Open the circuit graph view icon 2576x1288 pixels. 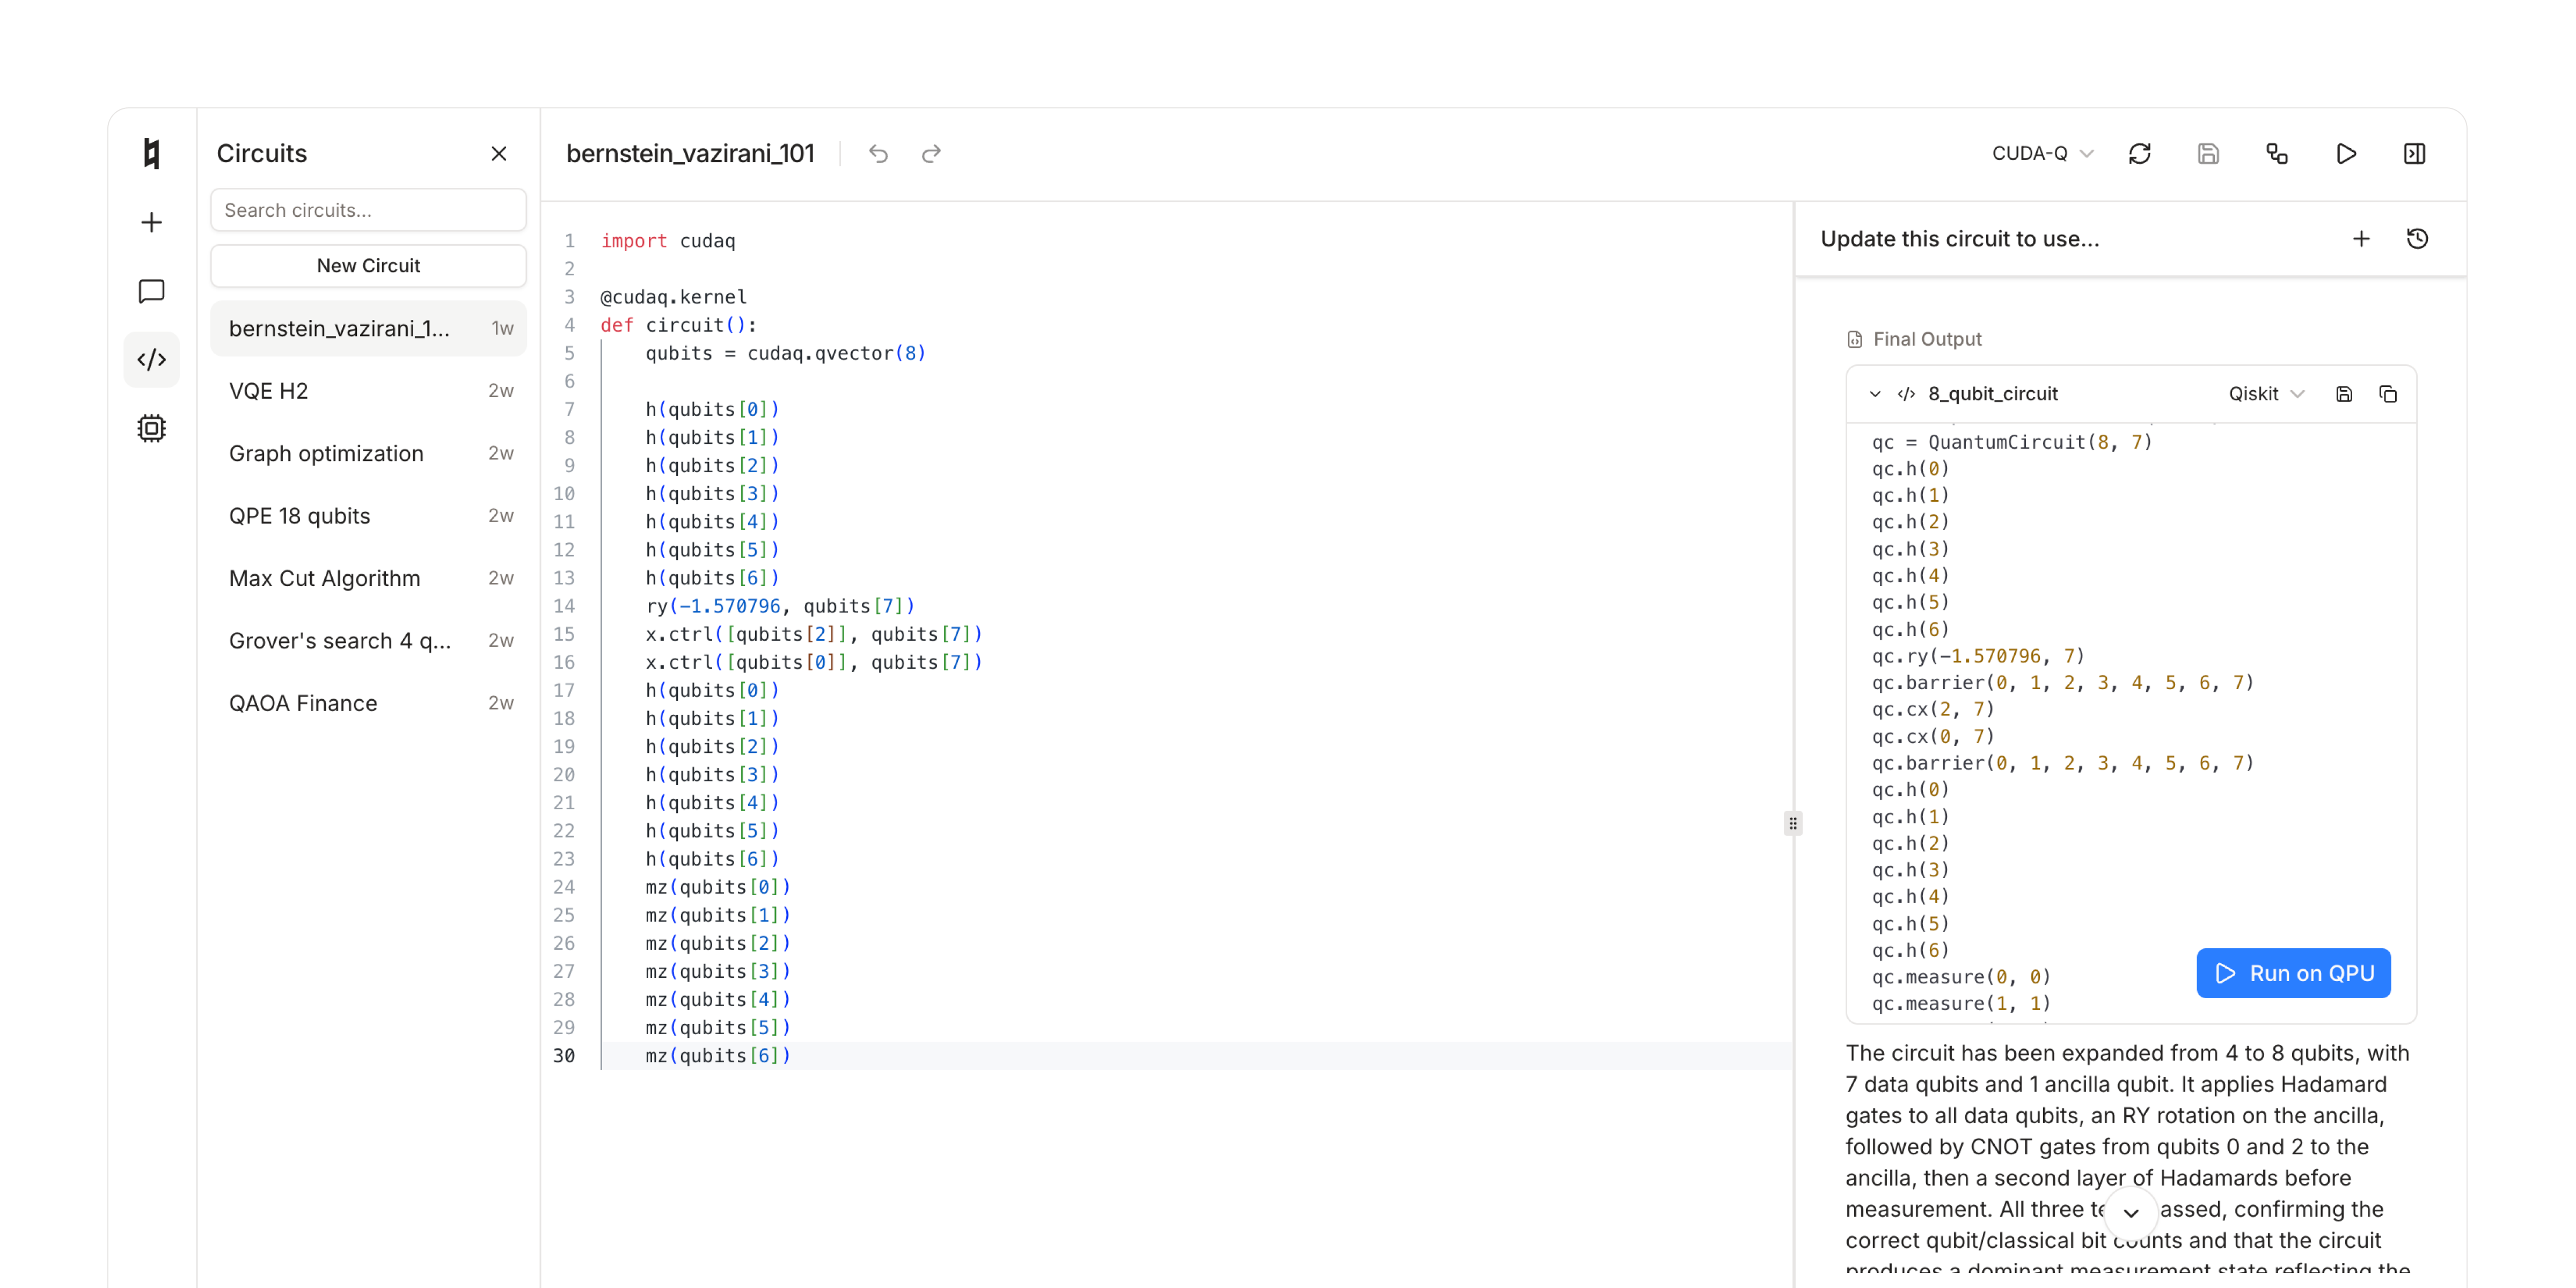pyautogui.click(x=2277, y=153)
